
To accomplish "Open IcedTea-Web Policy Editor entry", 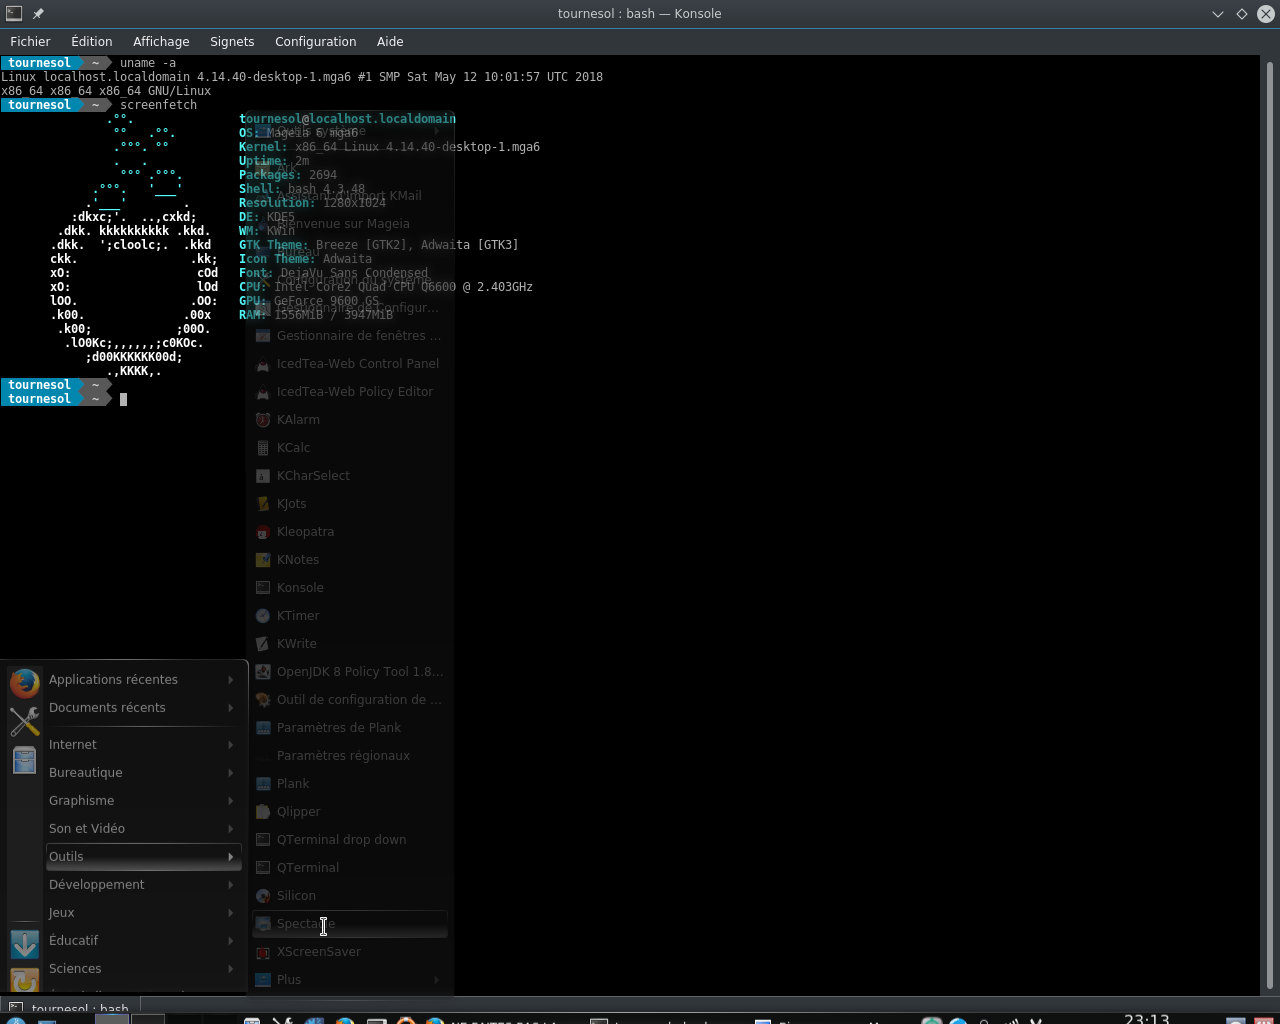I will pyautogui.click(x=350, y=392).
